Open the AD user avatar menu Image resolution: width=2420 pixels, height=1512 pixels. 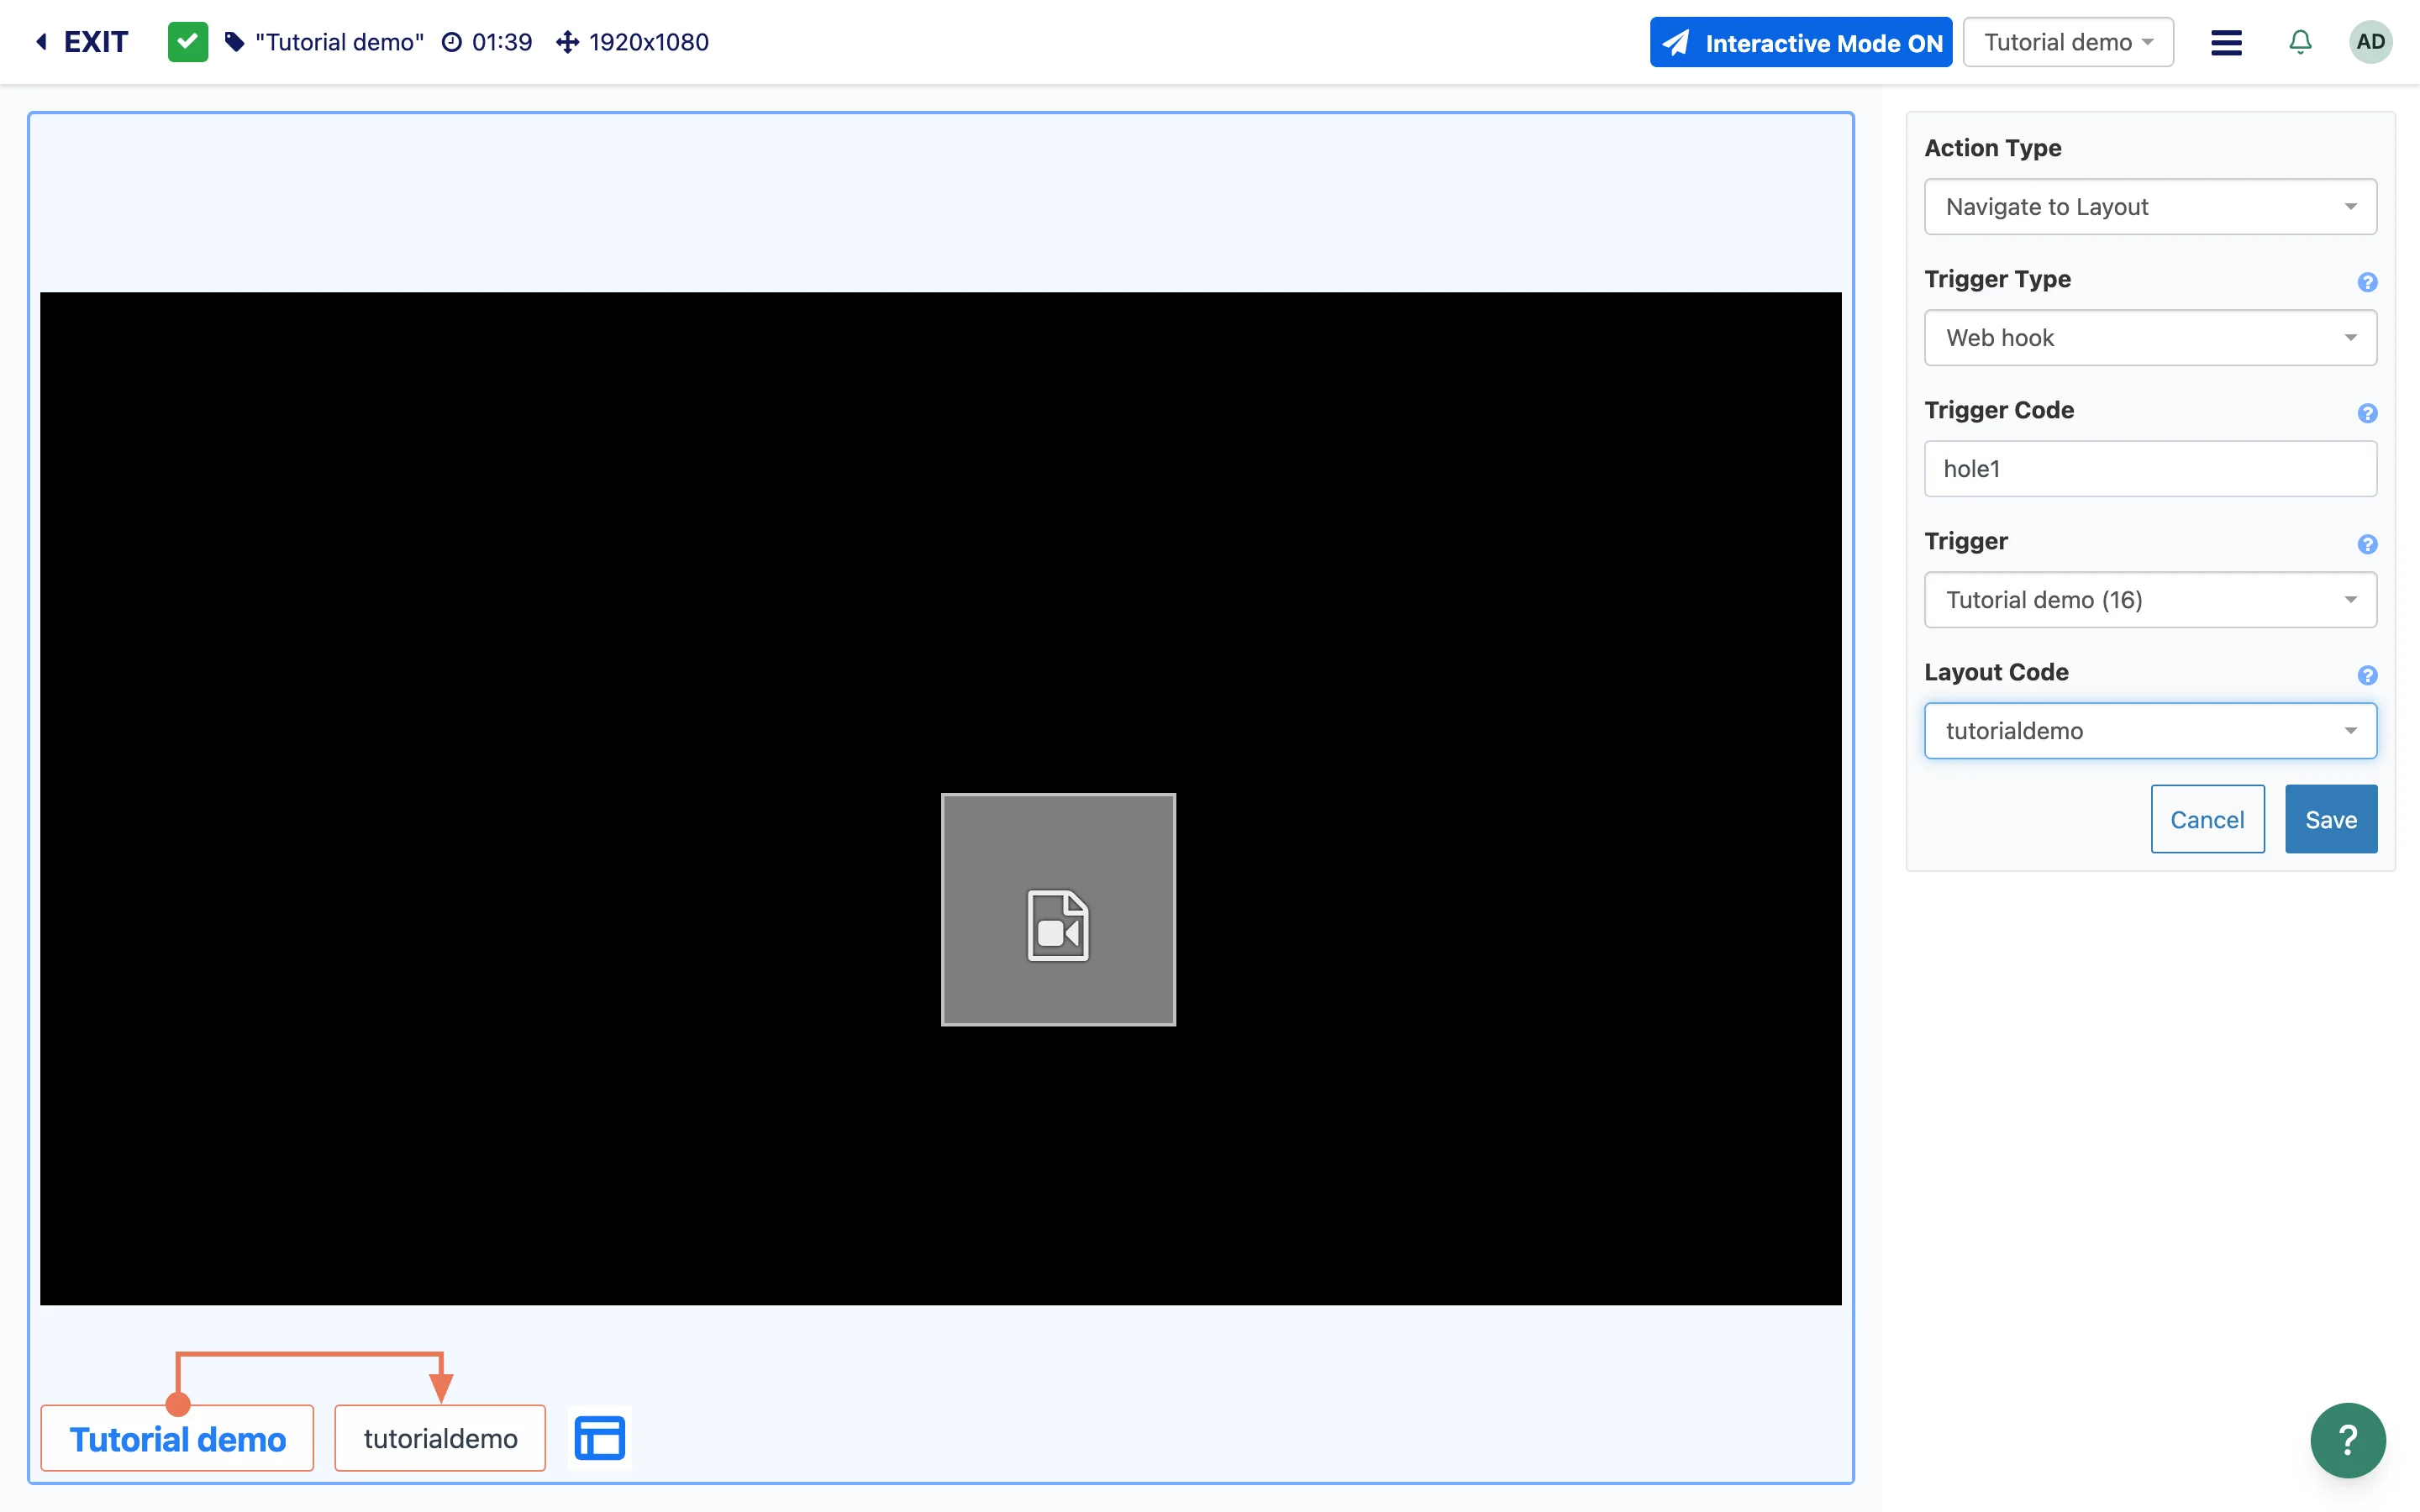click(2370, 42)
